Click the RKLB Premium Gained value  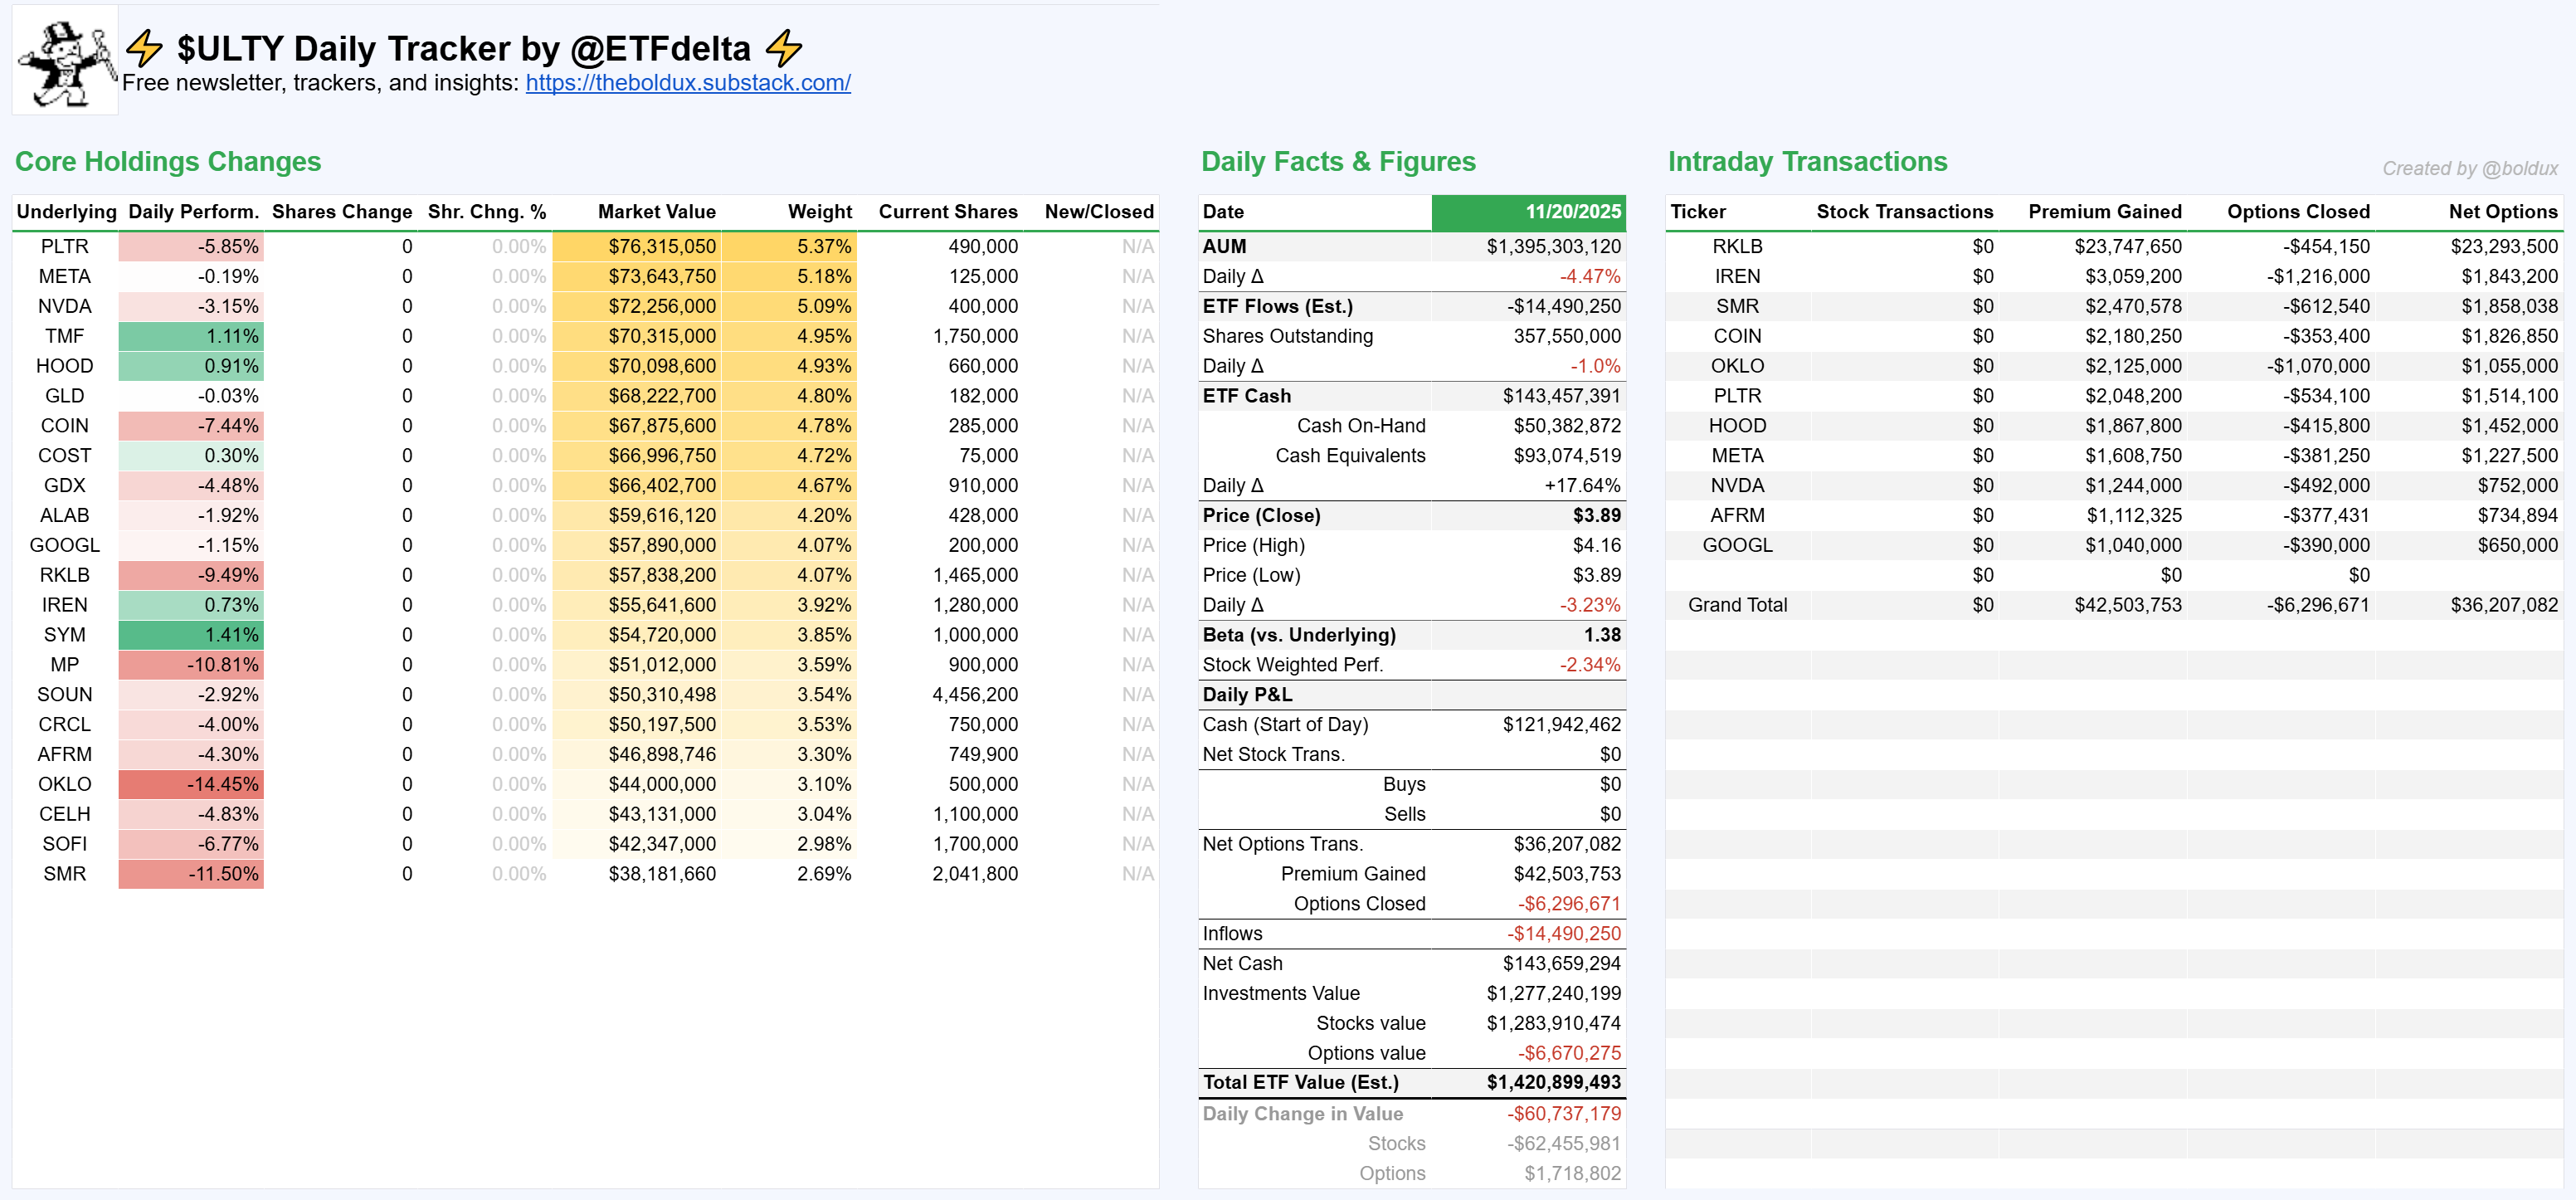pos(2127,246)
